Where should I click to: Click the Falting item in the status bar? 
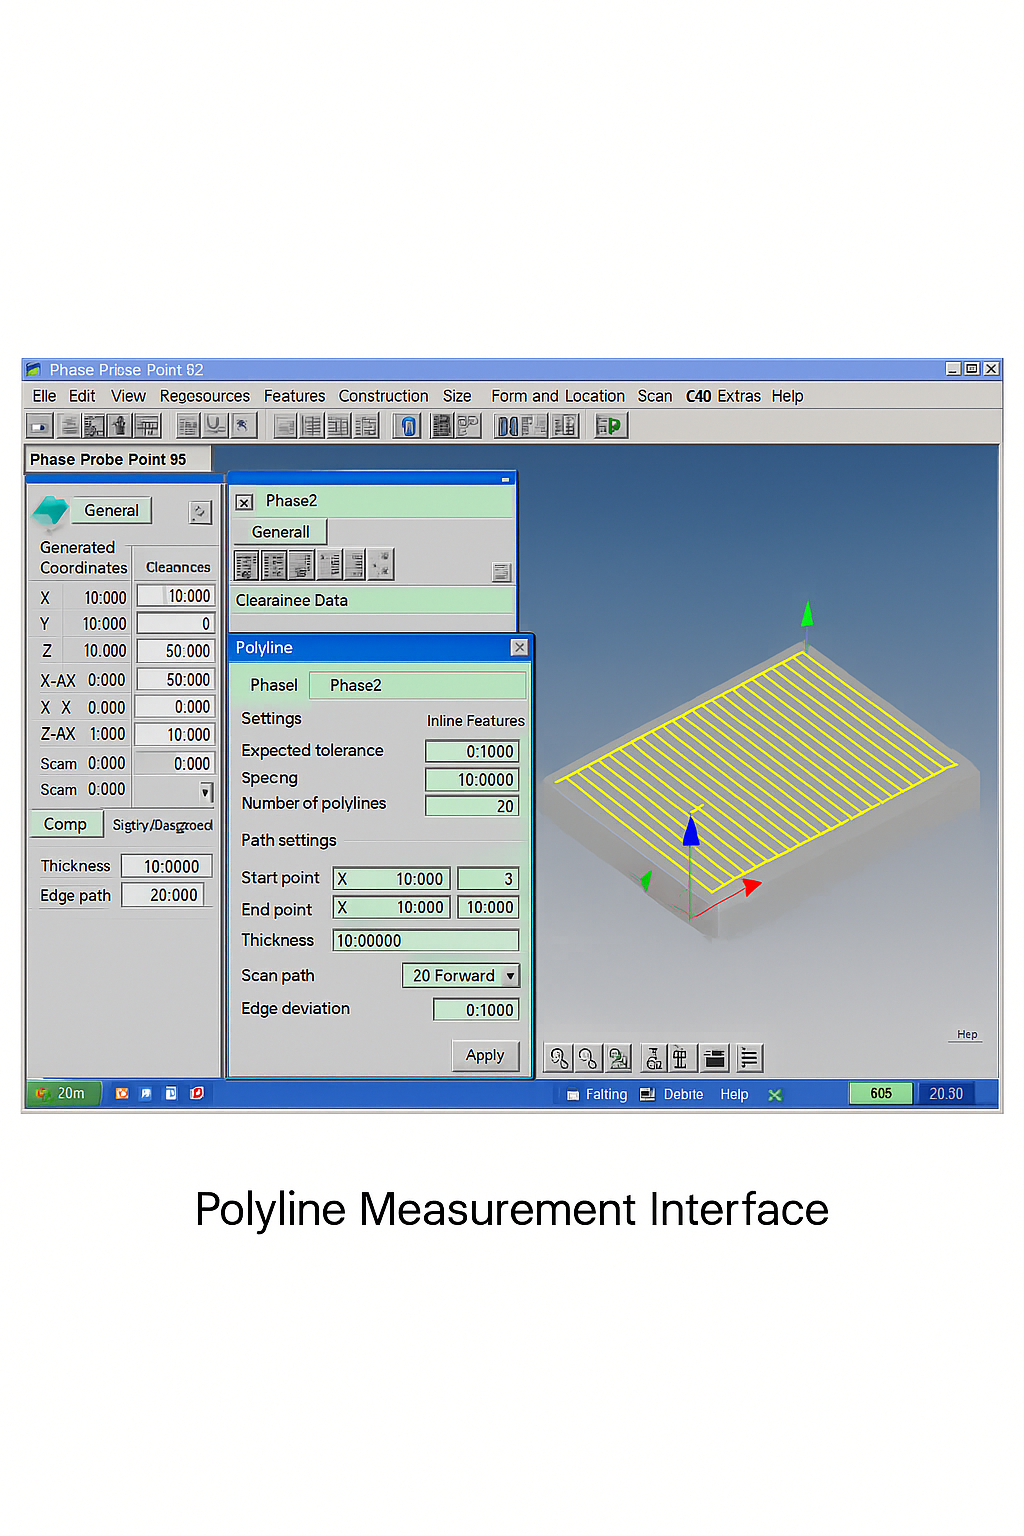[x=605, y=1094]
